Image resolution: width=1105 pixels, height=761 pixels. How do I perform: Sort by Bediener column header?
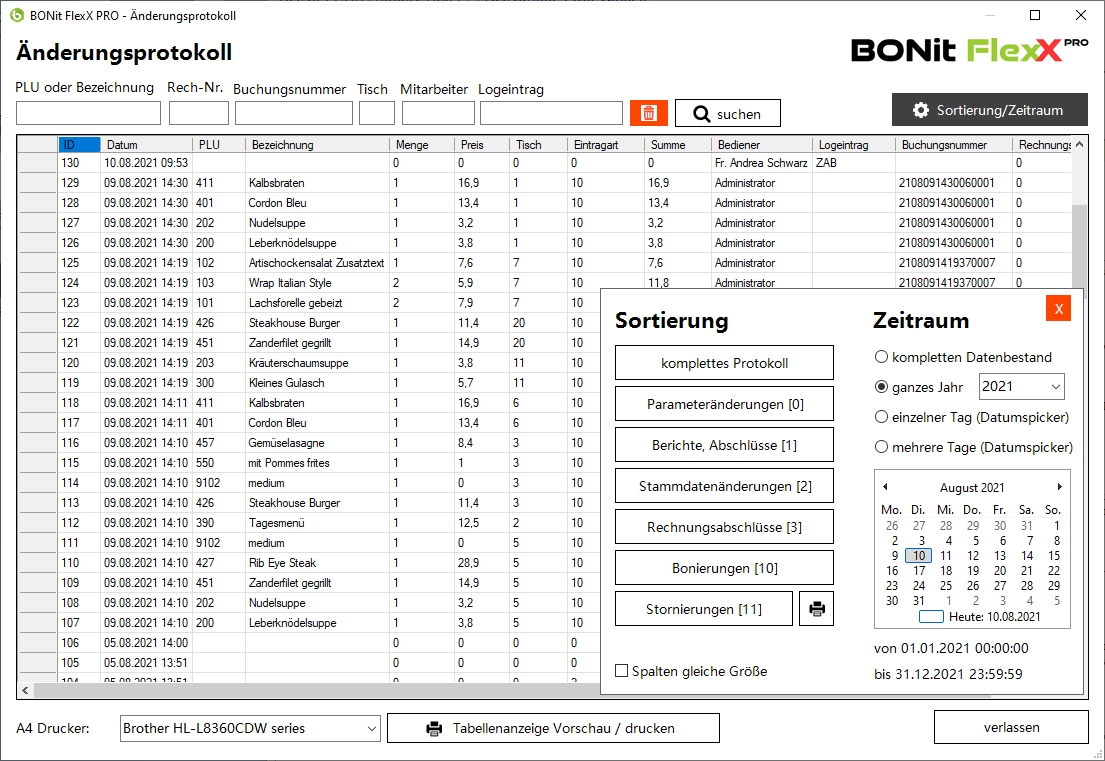click(762, 144)
